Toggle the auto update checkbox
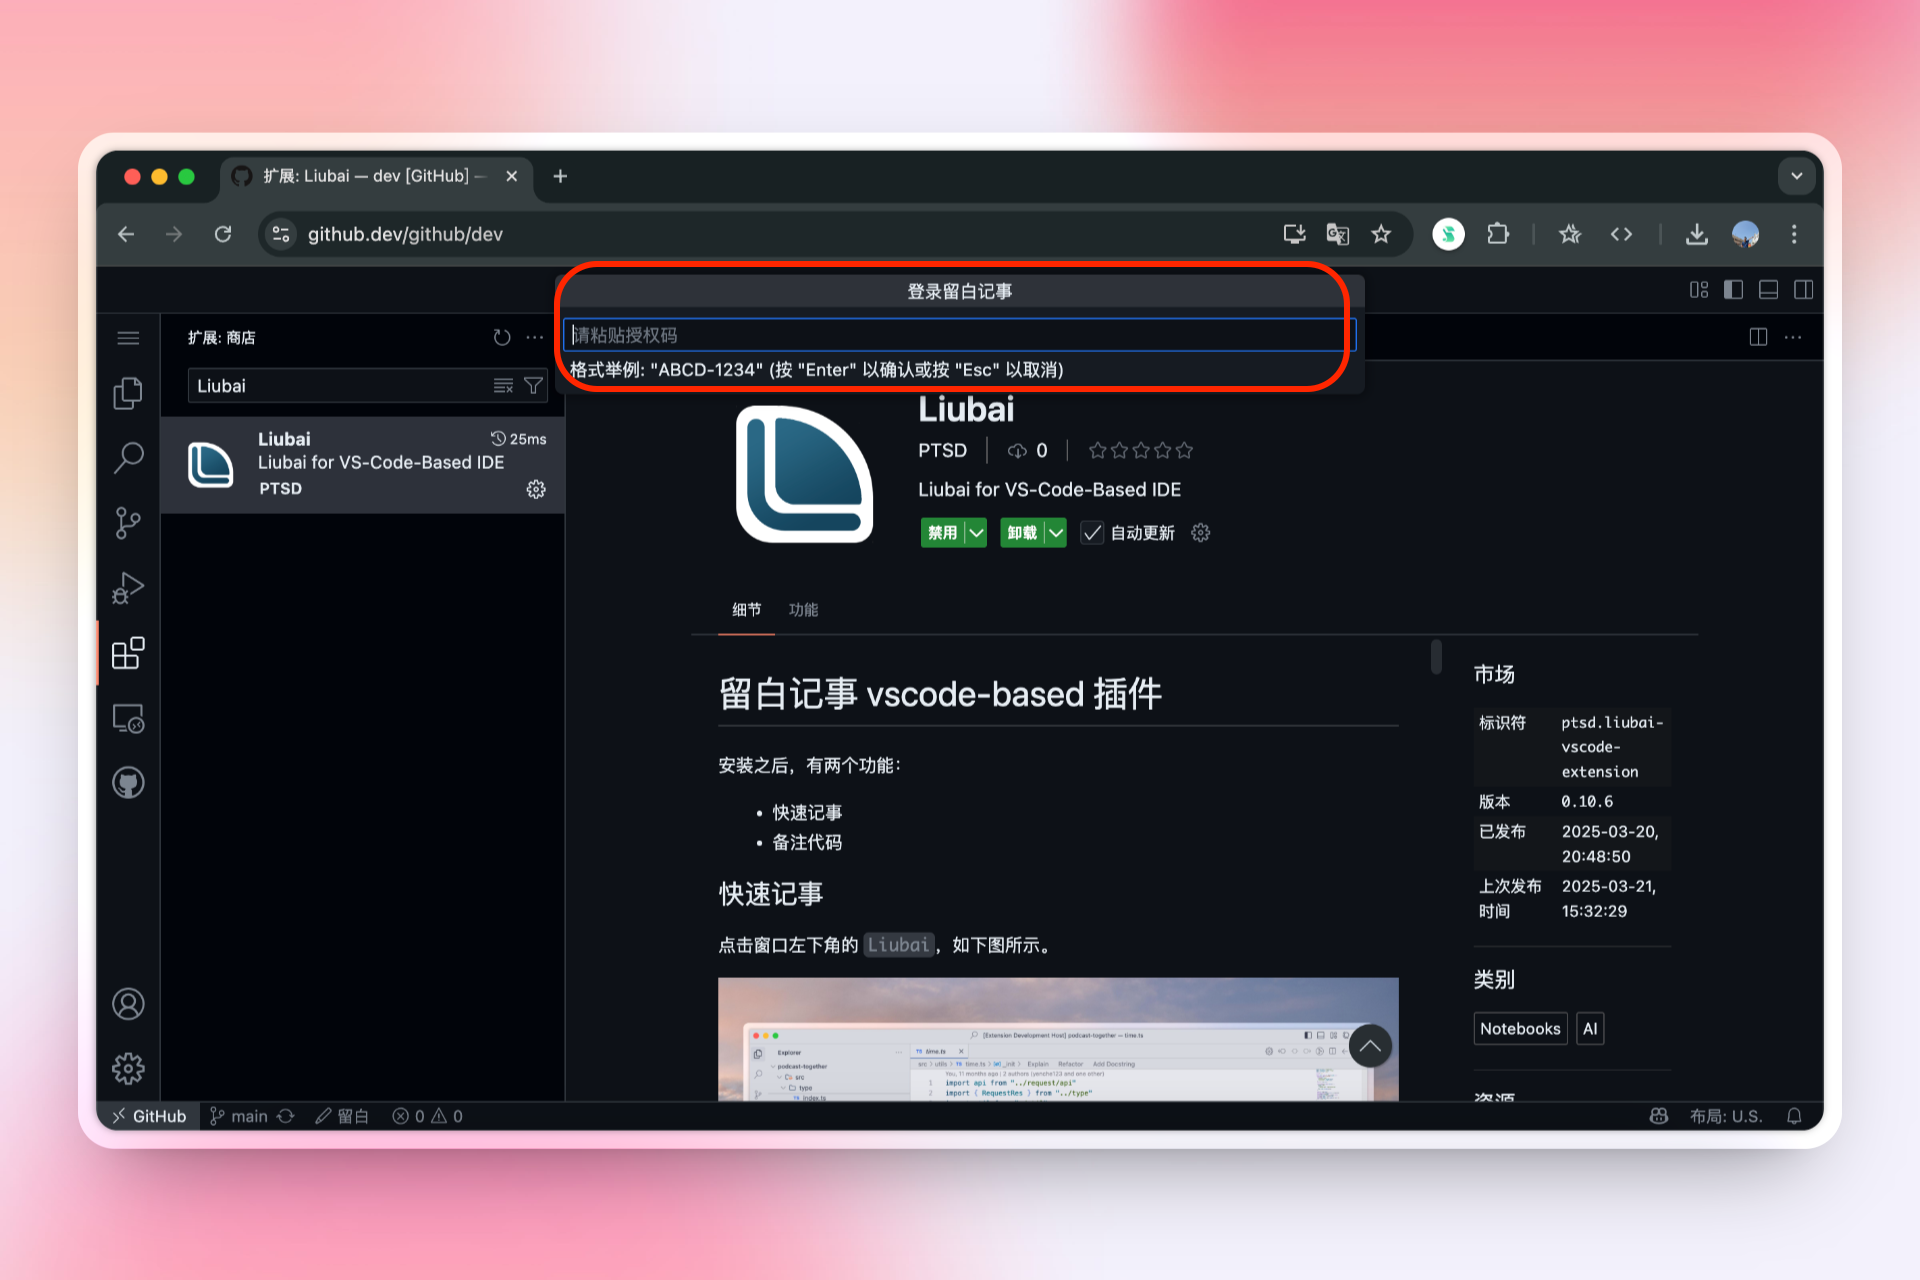This screenshot has height=1280, width=1920. click(1092, 533)
